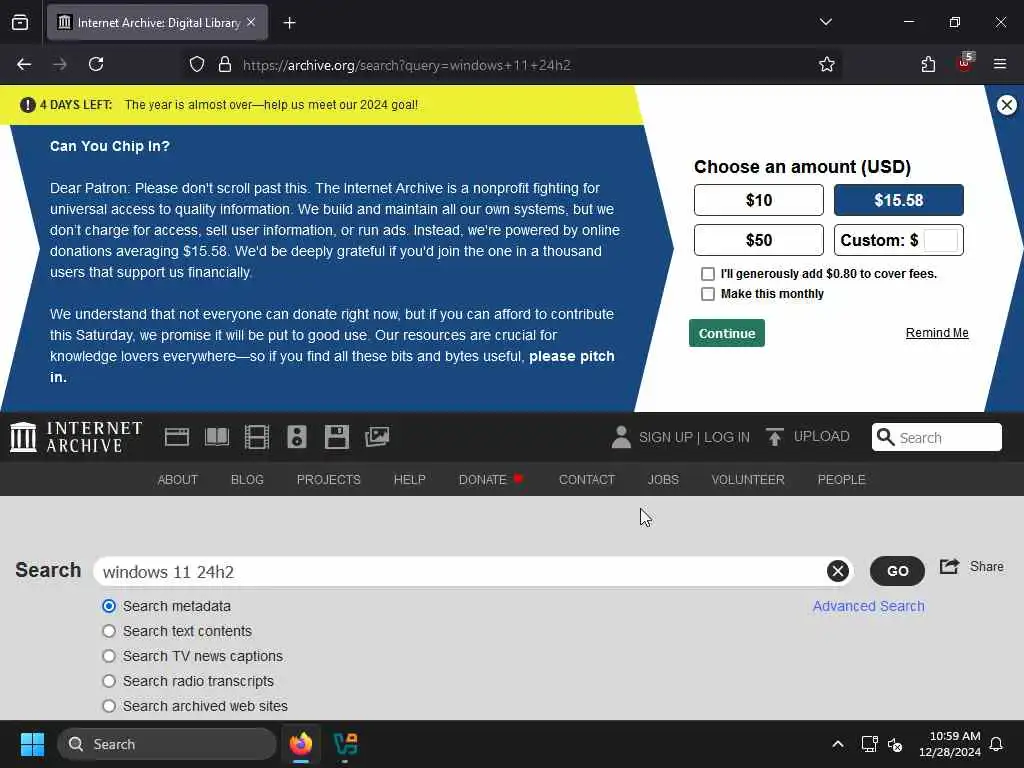Check the Make this monthly box
1024x768 pixels.
coord(708,294)
